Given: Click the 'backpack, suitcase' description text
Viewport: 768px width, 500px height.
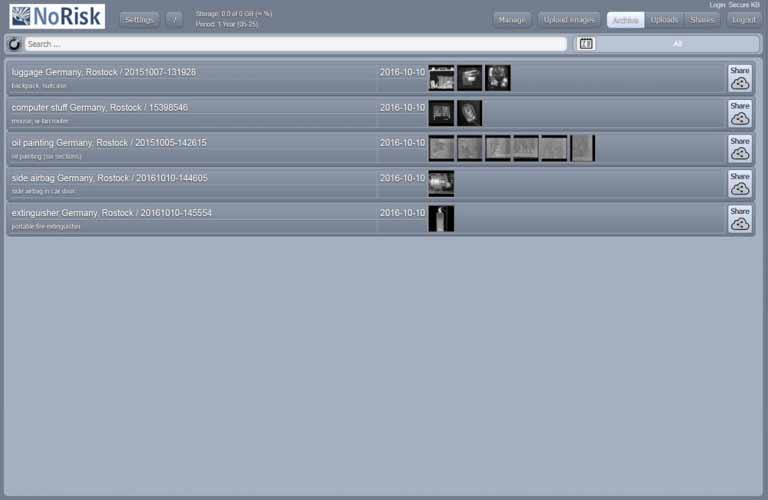Looking at the screenshot, I should click(x=39, y=86).
